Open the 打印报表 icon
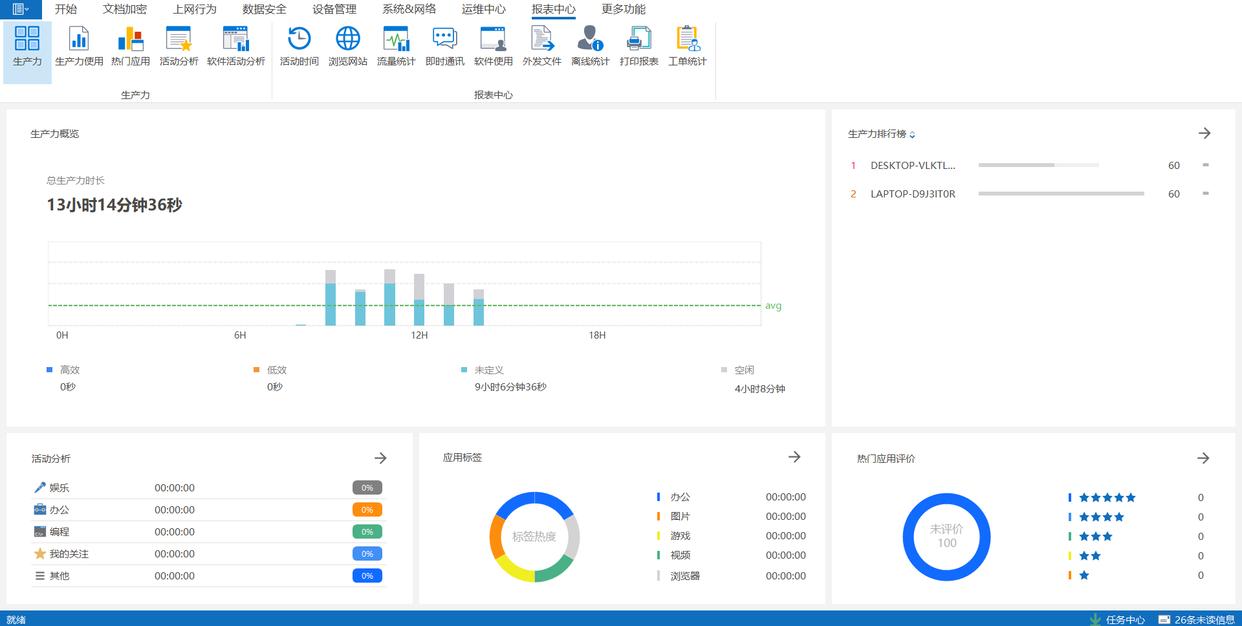Image resolution: width=1242 pixels, height=626 pixels. (x=639, y=46)
